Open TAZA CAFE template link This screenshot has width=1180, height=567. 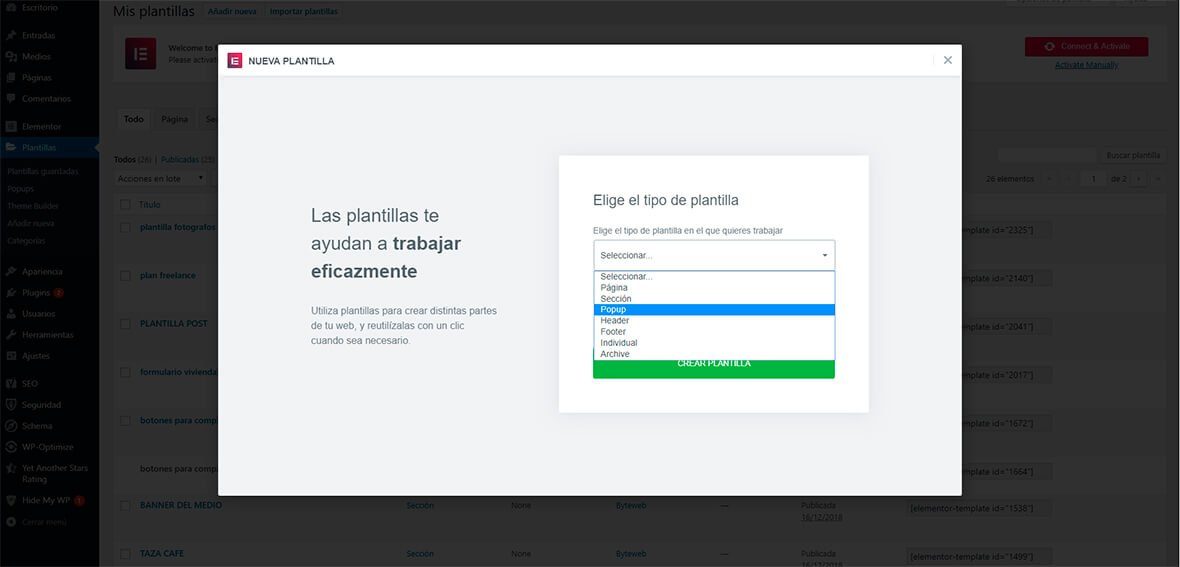tap(162, 553)
